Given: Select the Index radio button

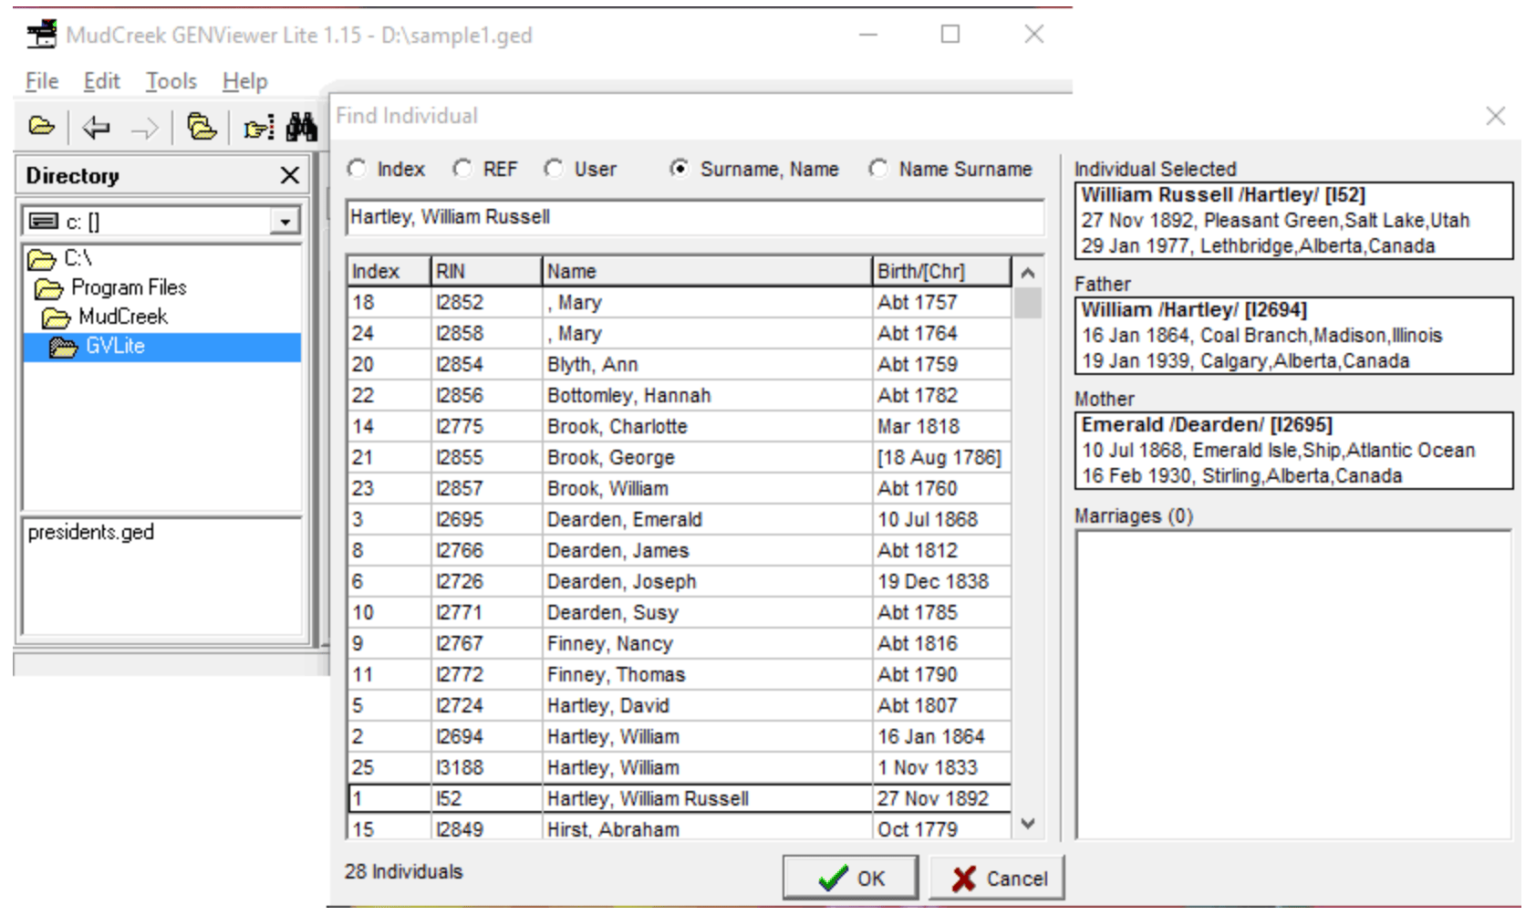Looking at the screenshot, I should click(357, 169).
